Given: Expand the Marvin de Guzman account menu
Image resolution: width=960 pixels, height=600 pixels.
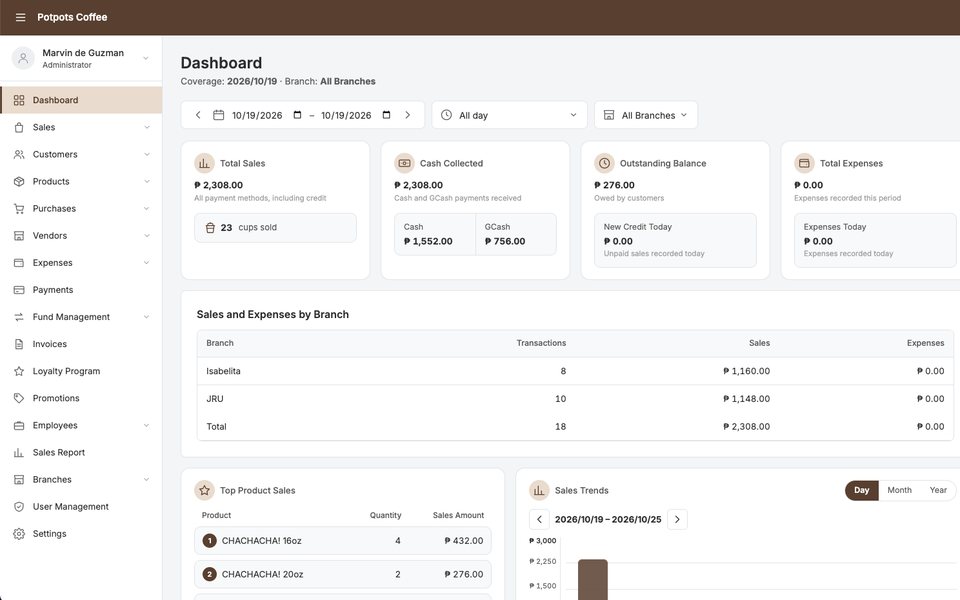Looking at the screenshot, I should click(146, 58).
